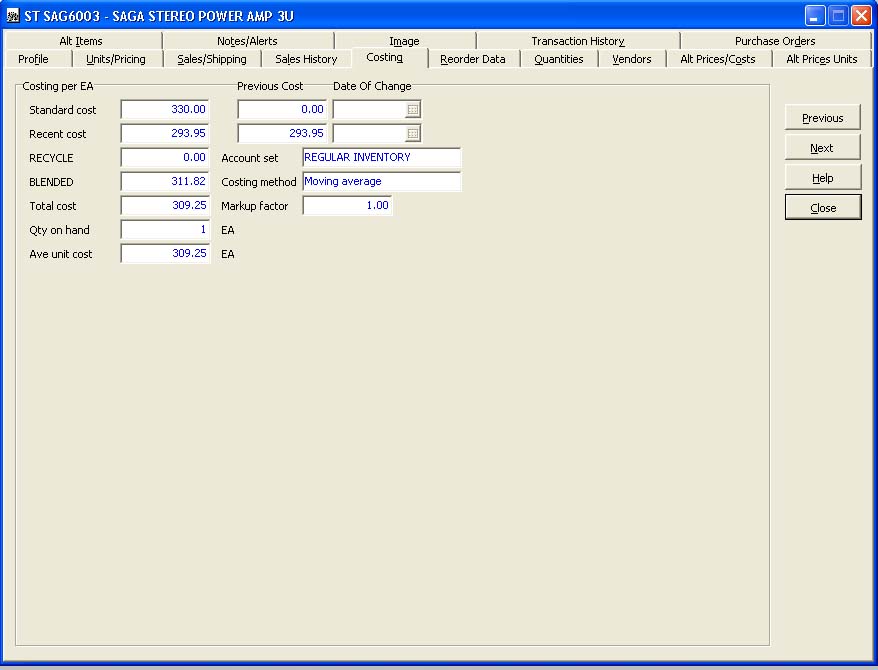Viewport: 878px width, 670px height.
Task: Open the Units/Pricing tab
Action: (116, 59)
